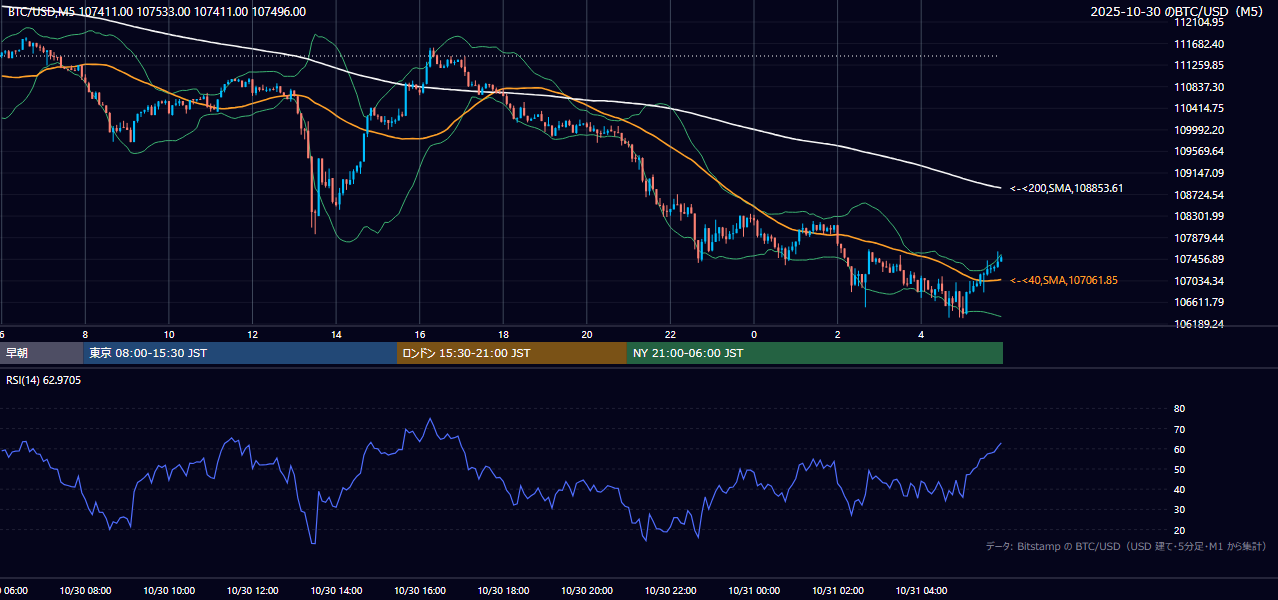
Task: Click the RSI 70 level label
Action: tap(1179, 429)
